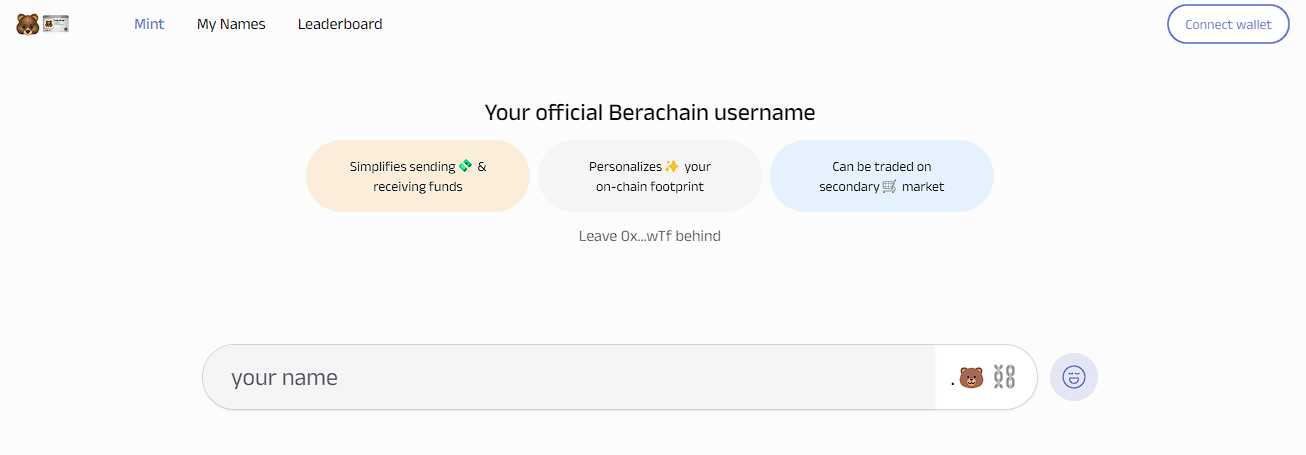Click the word 'Personalizes' in the middle pill

pyautogui.click(x=625, y=166)
